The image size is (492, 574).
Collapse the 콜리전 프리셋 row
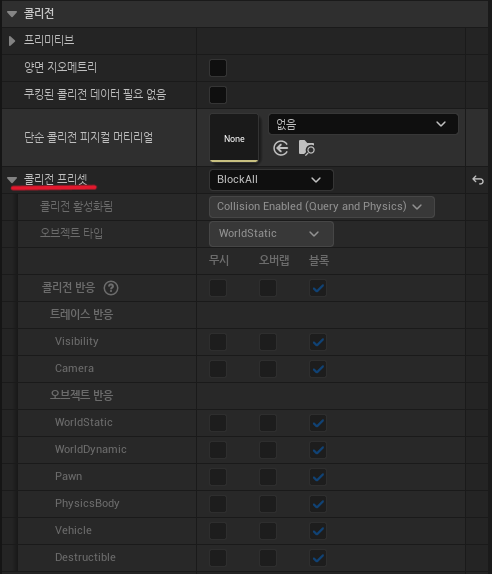(x=12, y=180)
